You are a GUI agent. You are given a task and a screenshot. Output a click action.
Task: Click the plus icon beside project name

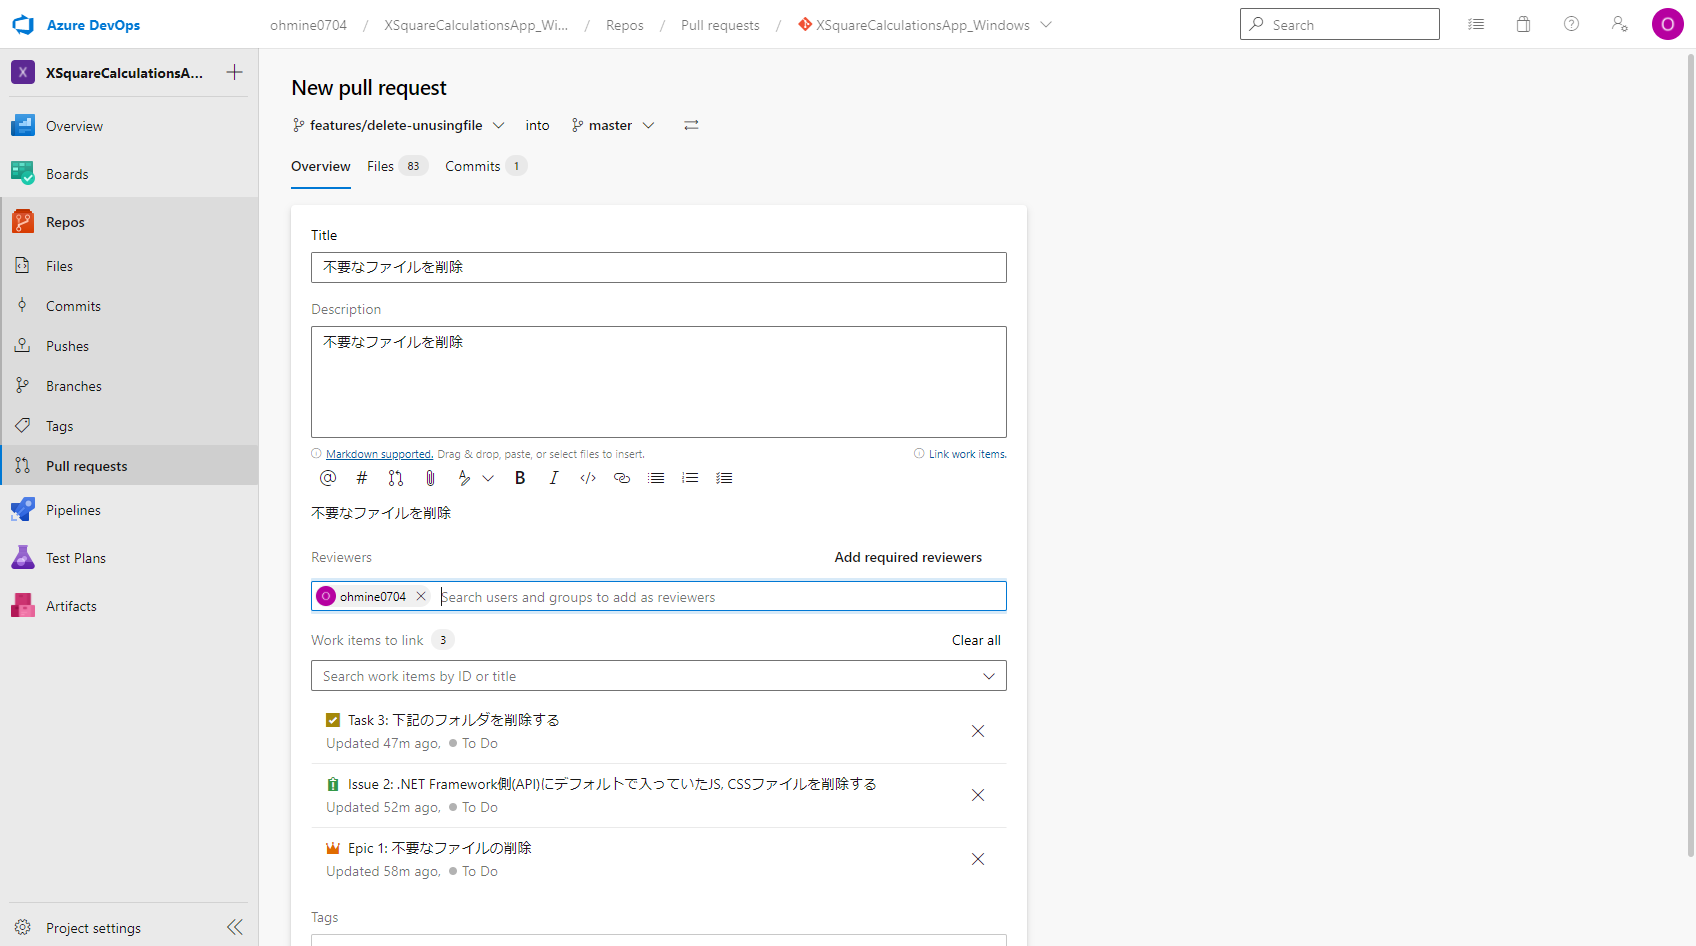coord(235,72)
